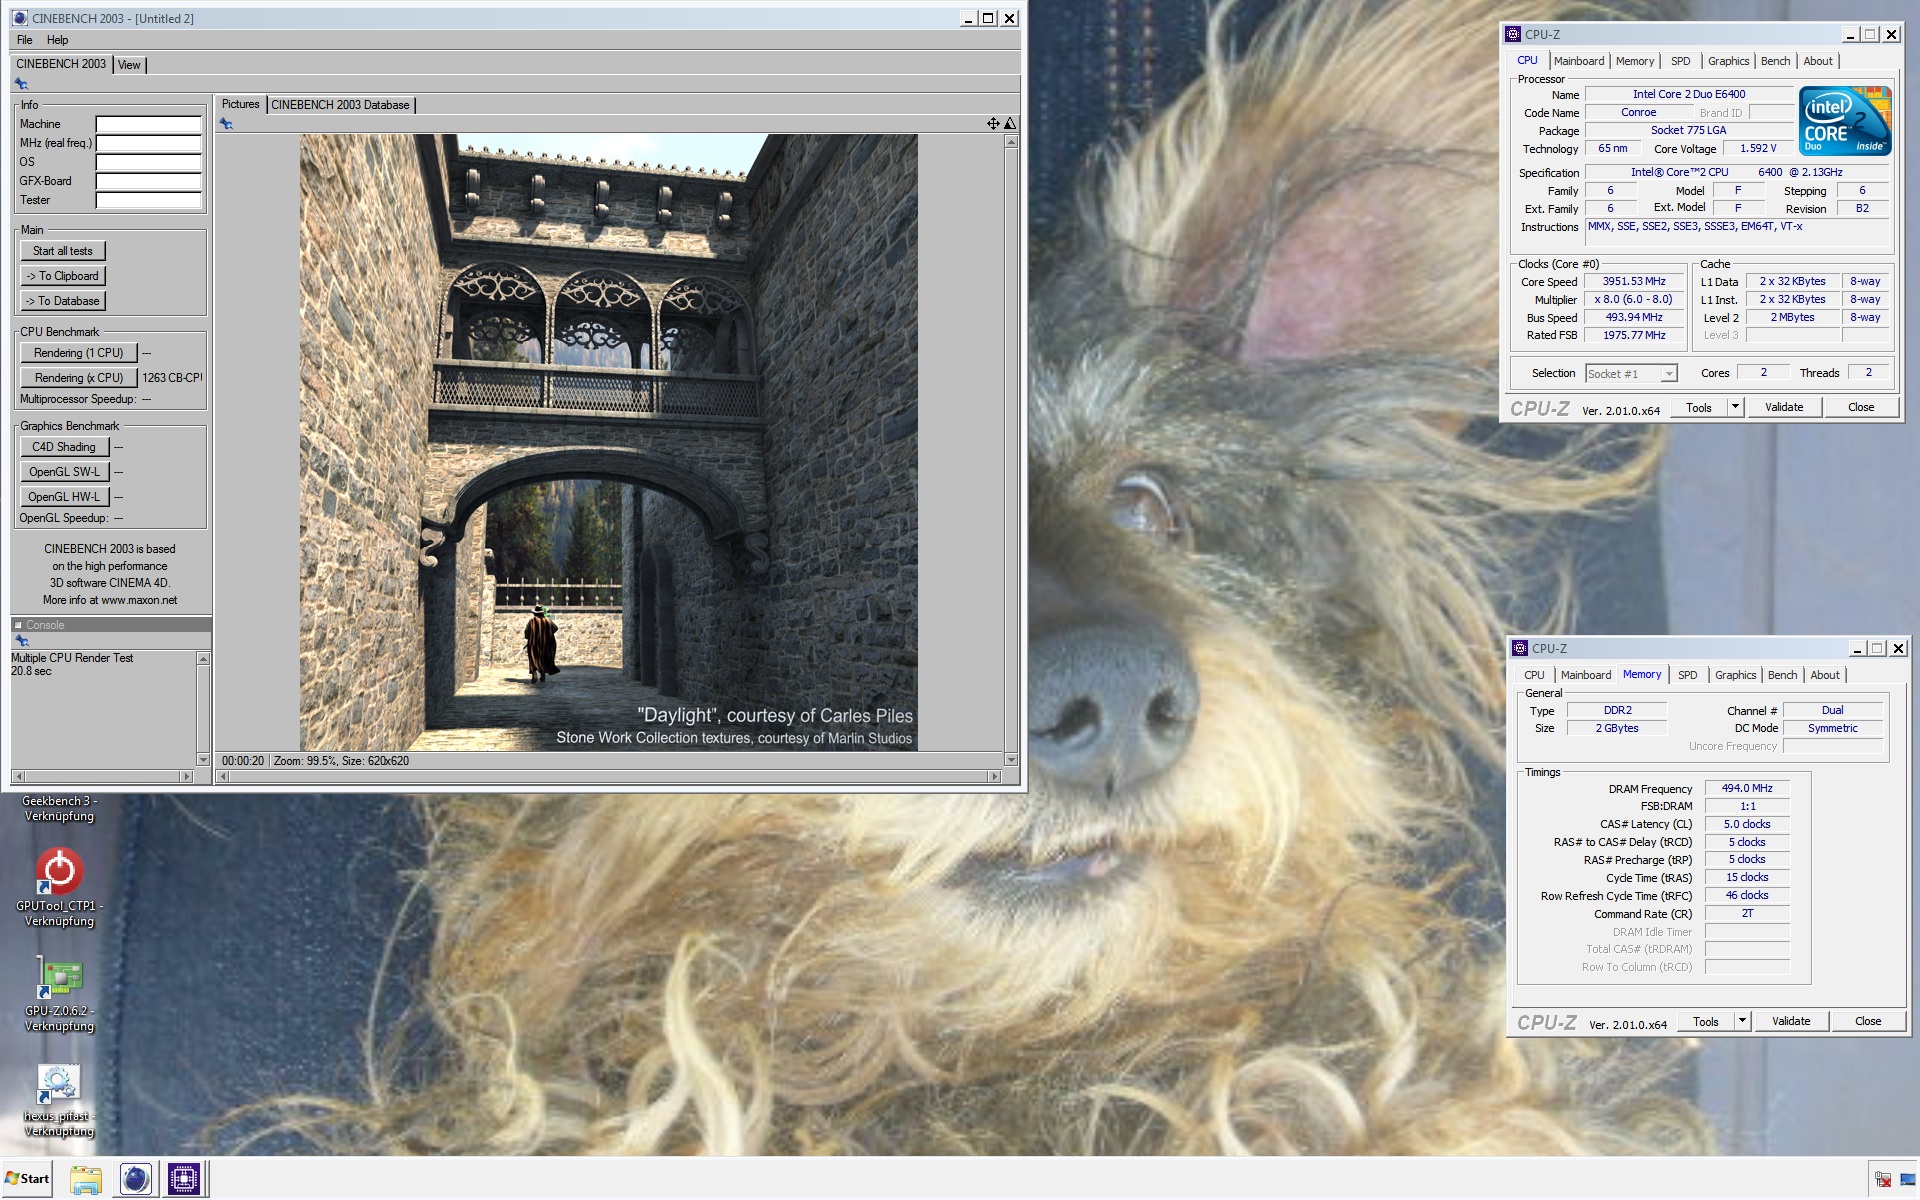Open the Help menu in Cinebench
This screenshot has width=1920, height=1200.
tap(58, 40)
